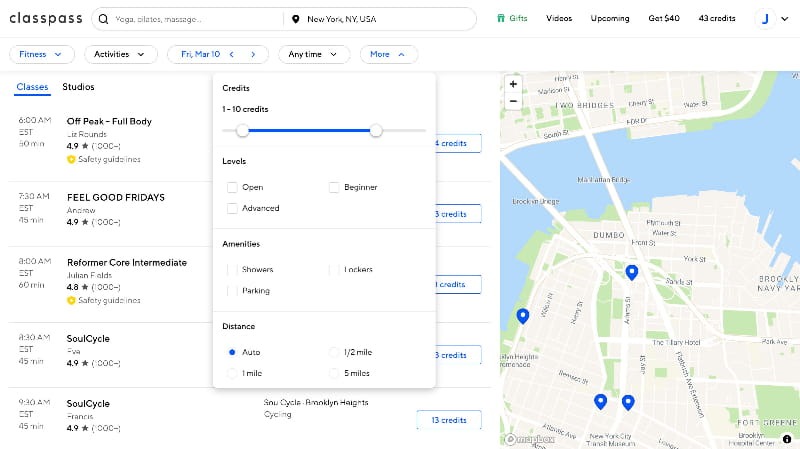Check the Beginner level checkbox
Image resolution: width=800 pixels, height=449 pixels.
pyautogui.click(x=334, y=187)
